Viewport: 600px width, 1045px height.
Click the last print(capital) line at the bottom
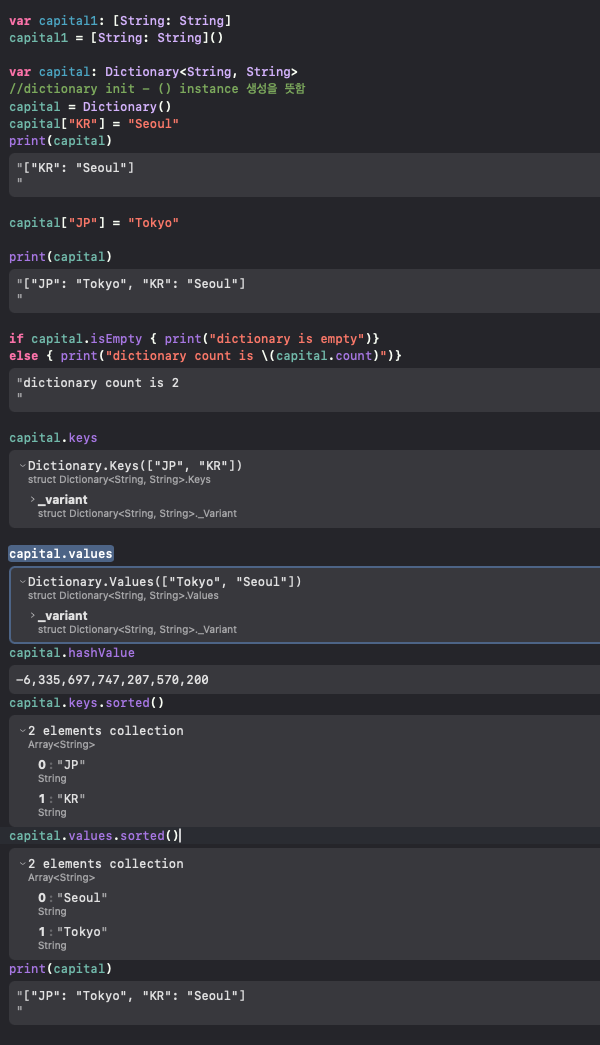tap(61, 968)
